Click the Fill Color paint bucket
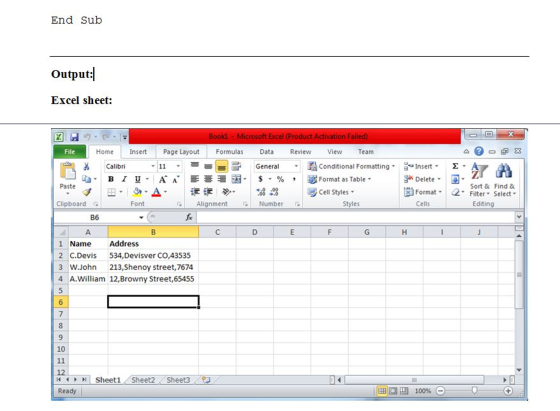Screen dimensions: 560x411 [x=137, y=192]
